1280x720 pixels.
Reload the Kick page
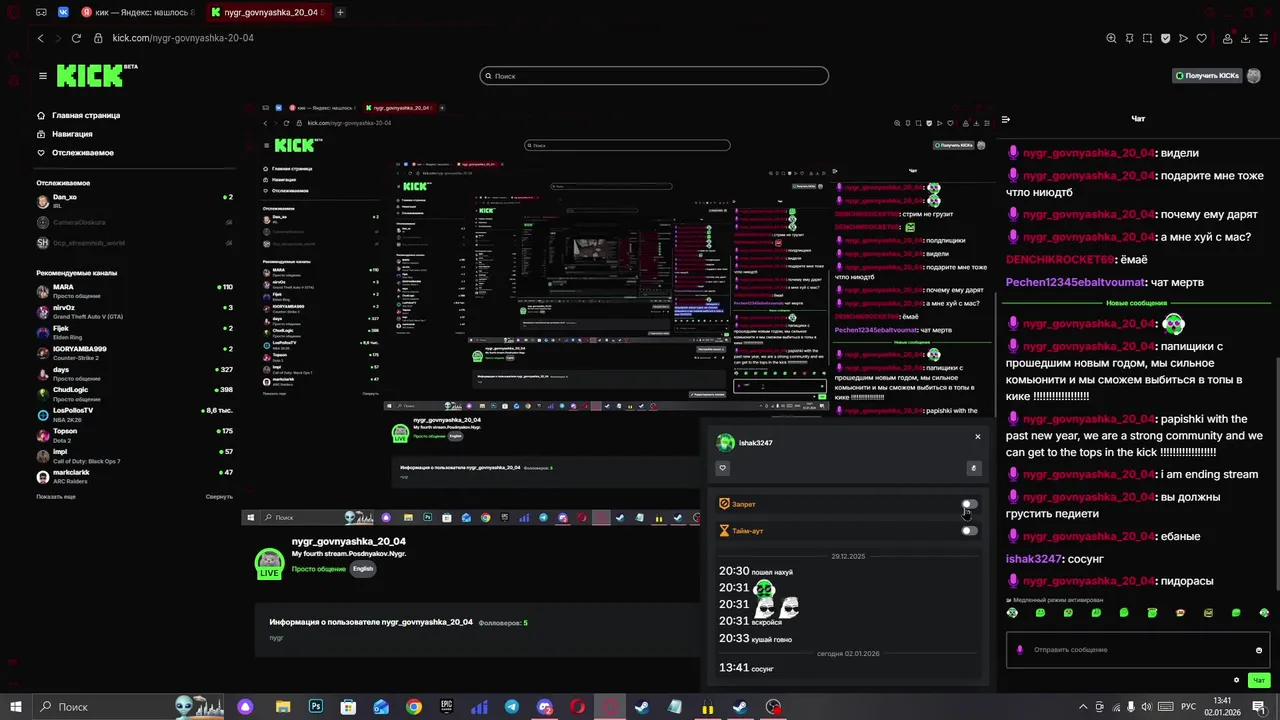tap(76, 38)
